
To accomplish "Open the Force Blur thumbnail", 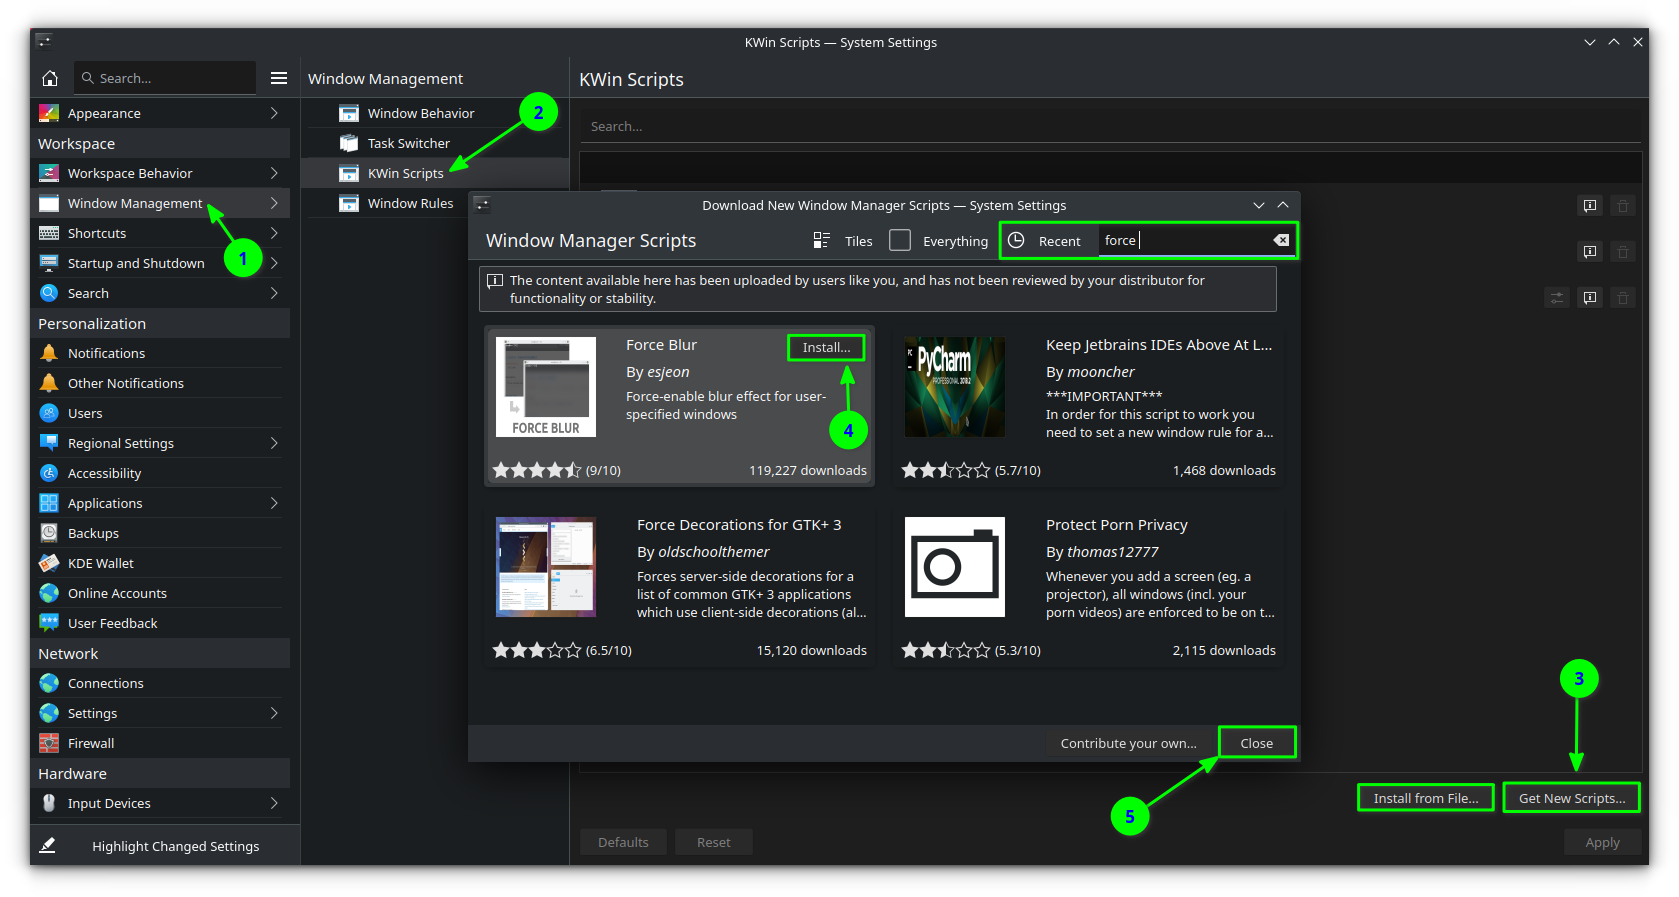I will click(546, 387).
